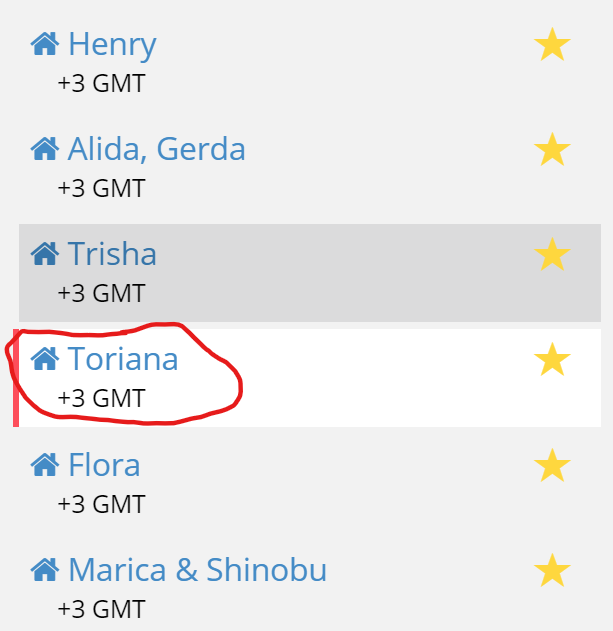Click the home icon beside Henry
613x631 pixels.
coord(45,43)
